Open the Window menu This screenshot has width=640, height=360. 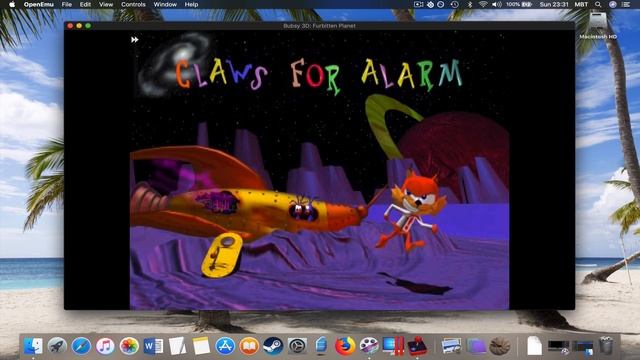tap(165, 4)
